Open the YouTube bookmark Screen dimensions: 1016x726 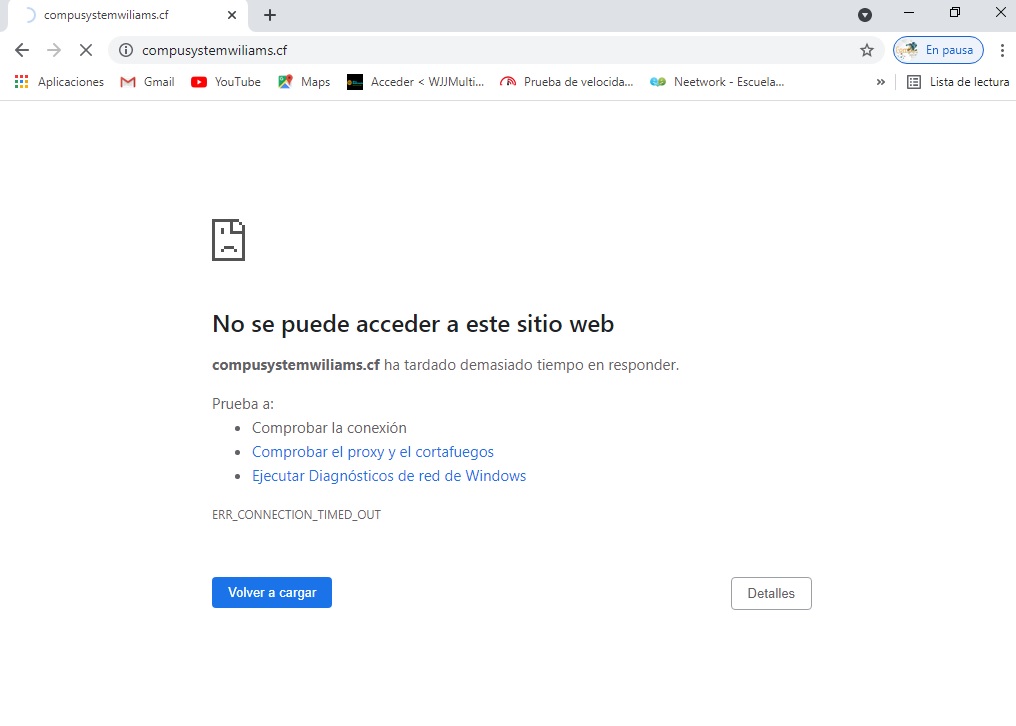[226, 82]
